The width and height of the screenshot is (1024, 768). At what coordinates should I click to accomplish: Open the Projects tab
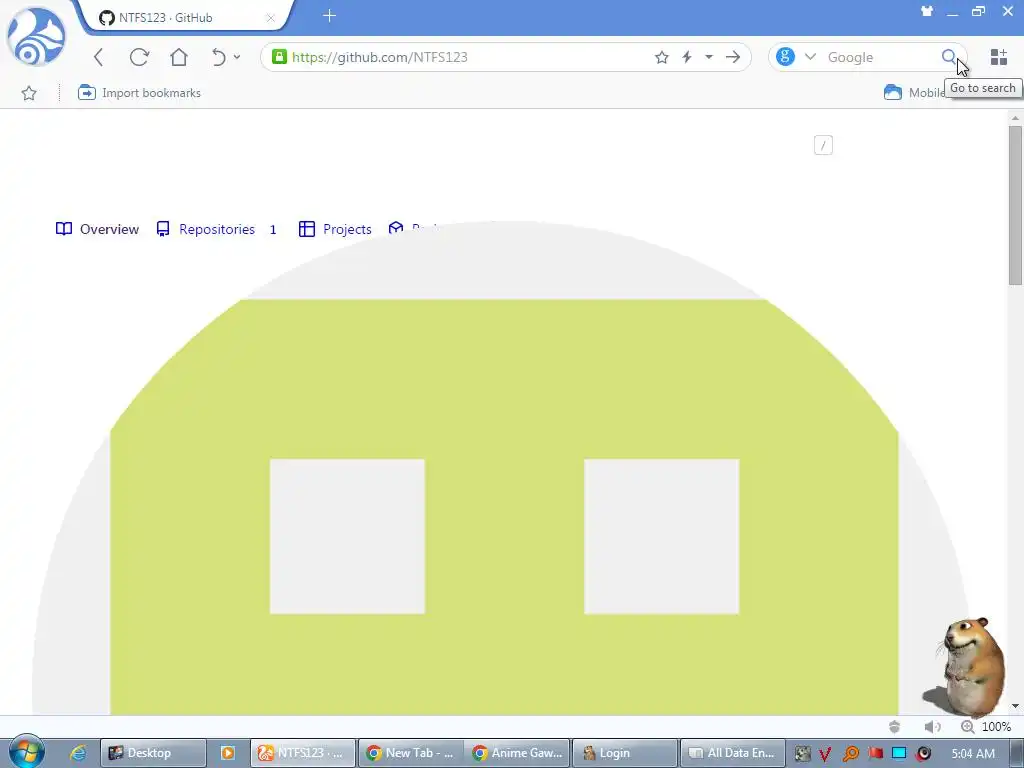(x=335, y=229)
